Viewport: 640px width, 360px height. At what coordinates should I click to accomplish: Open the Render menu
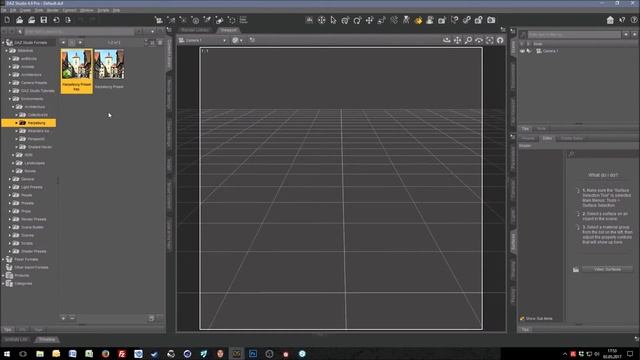(53, 10)
